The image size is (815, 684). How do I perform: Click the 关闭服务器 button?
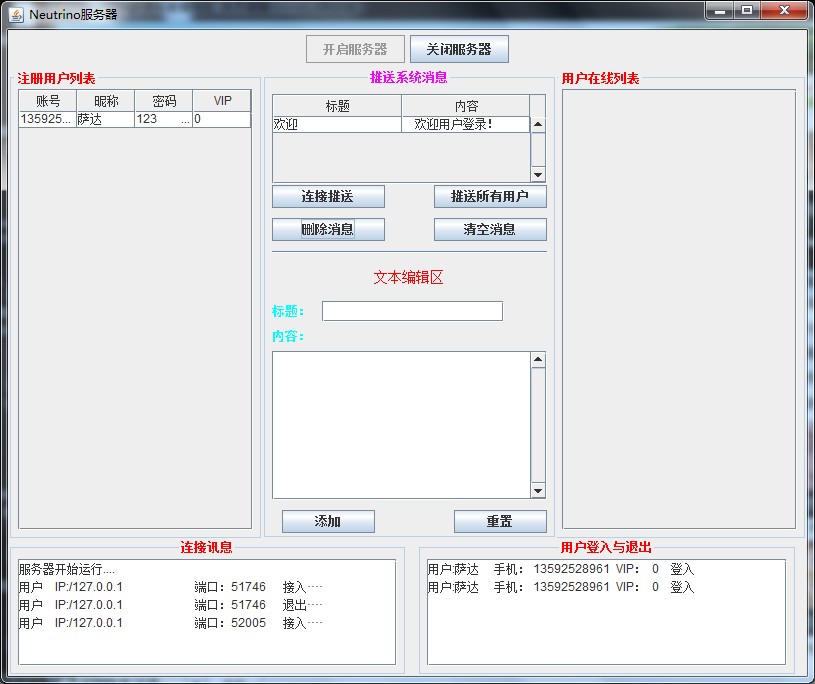click(x=459, y=49)
